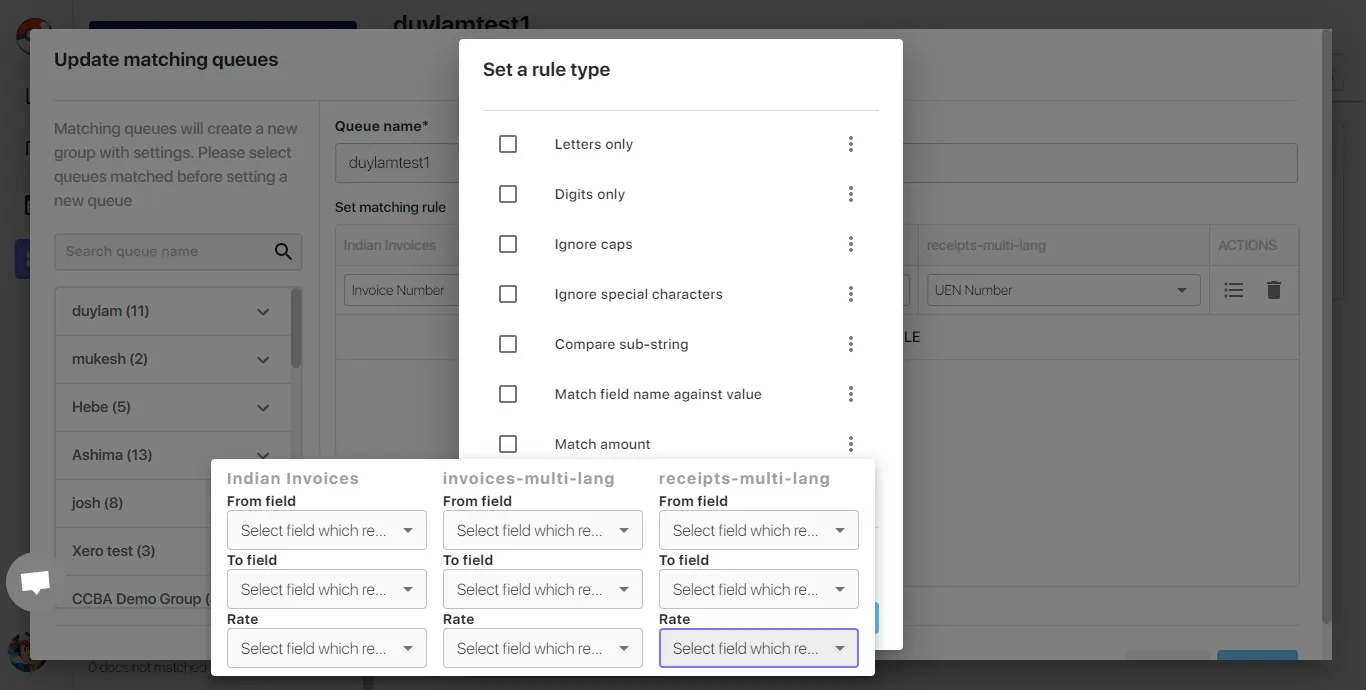Viewport: 1366px width, 690px height.
Task: Open the UEN Number field dropdown
Action: 1064,290
